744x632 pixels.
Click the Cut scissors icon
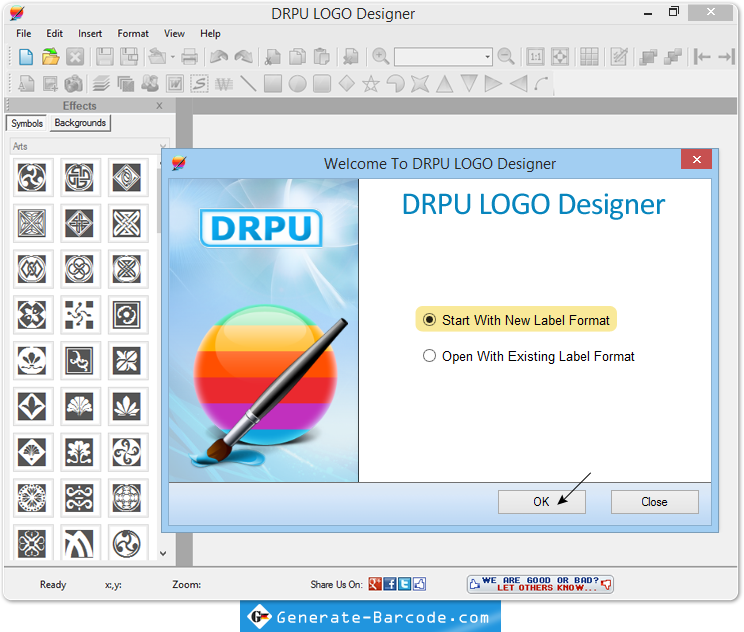tap(273, 57)
